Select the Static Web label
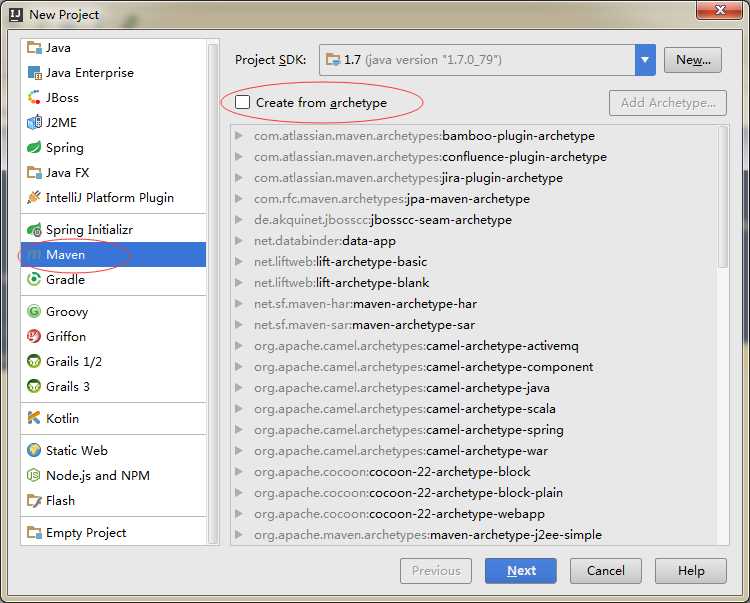Screen dimensions: 750x603 pyautogui.click(x=77, y=450)
